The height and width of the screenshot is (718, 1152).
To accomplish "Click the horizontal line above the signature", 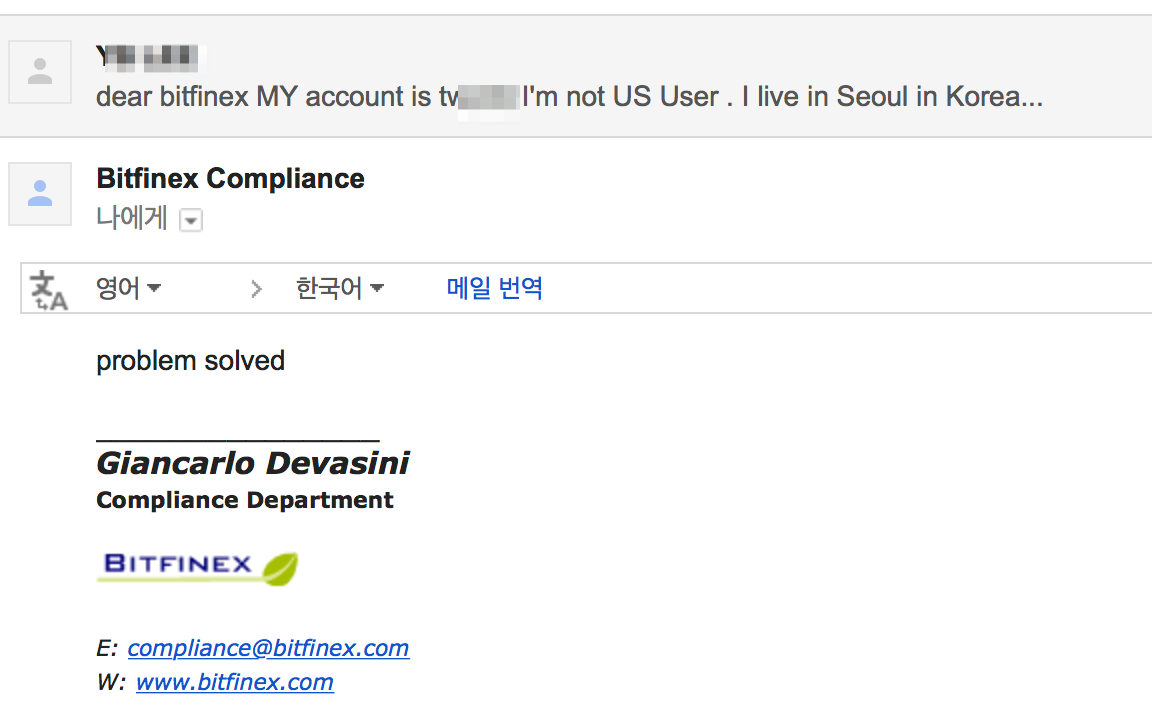I will (238, 440).
